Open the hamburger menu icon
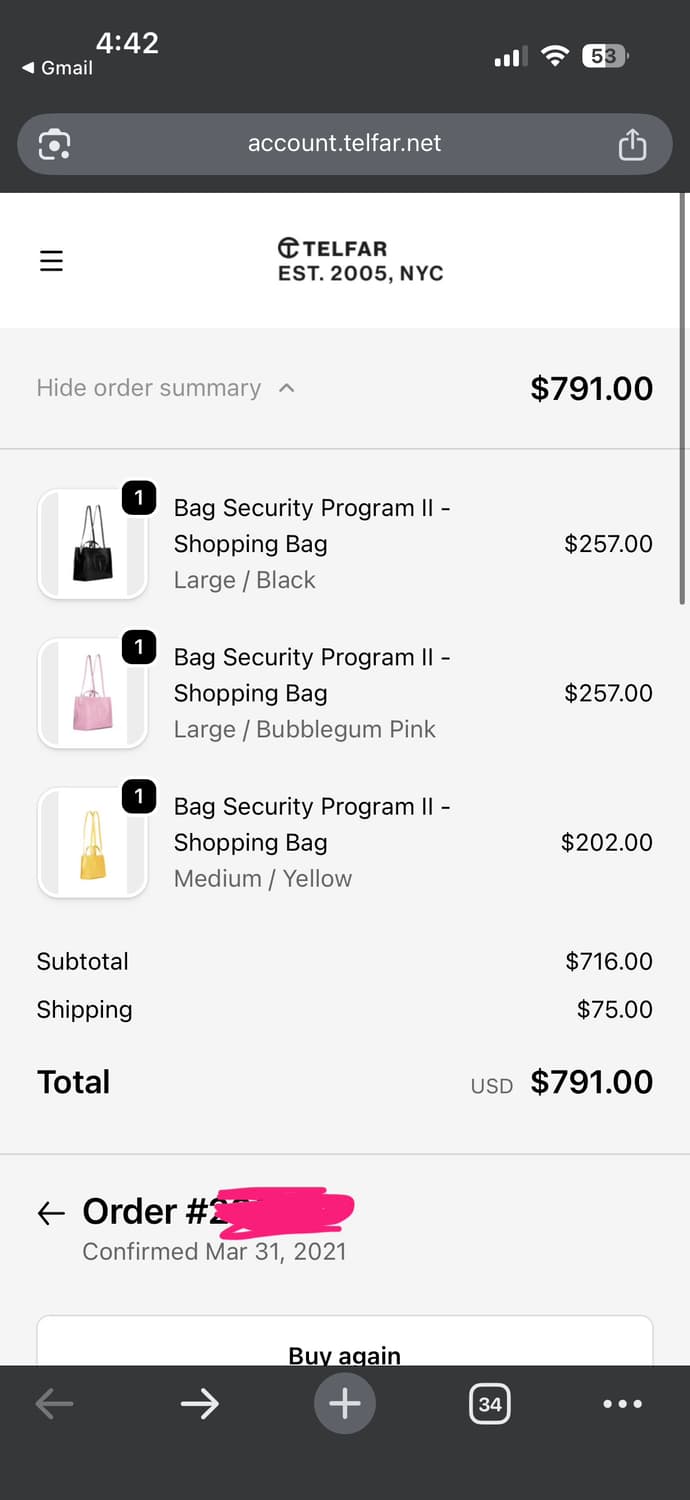690x1500 pixels. pos(51,261)
